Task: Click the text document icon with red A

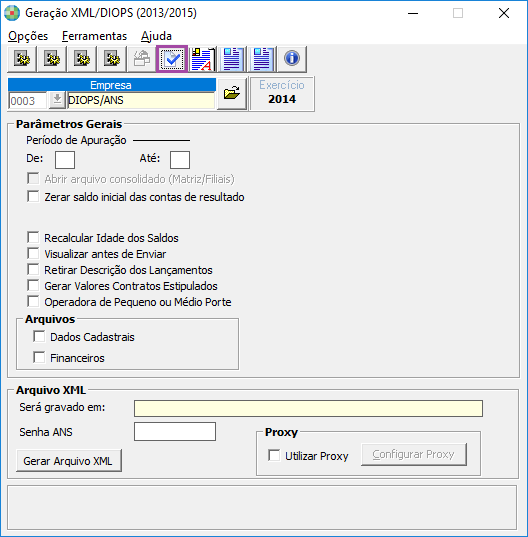Action: (x=202, y=59)
